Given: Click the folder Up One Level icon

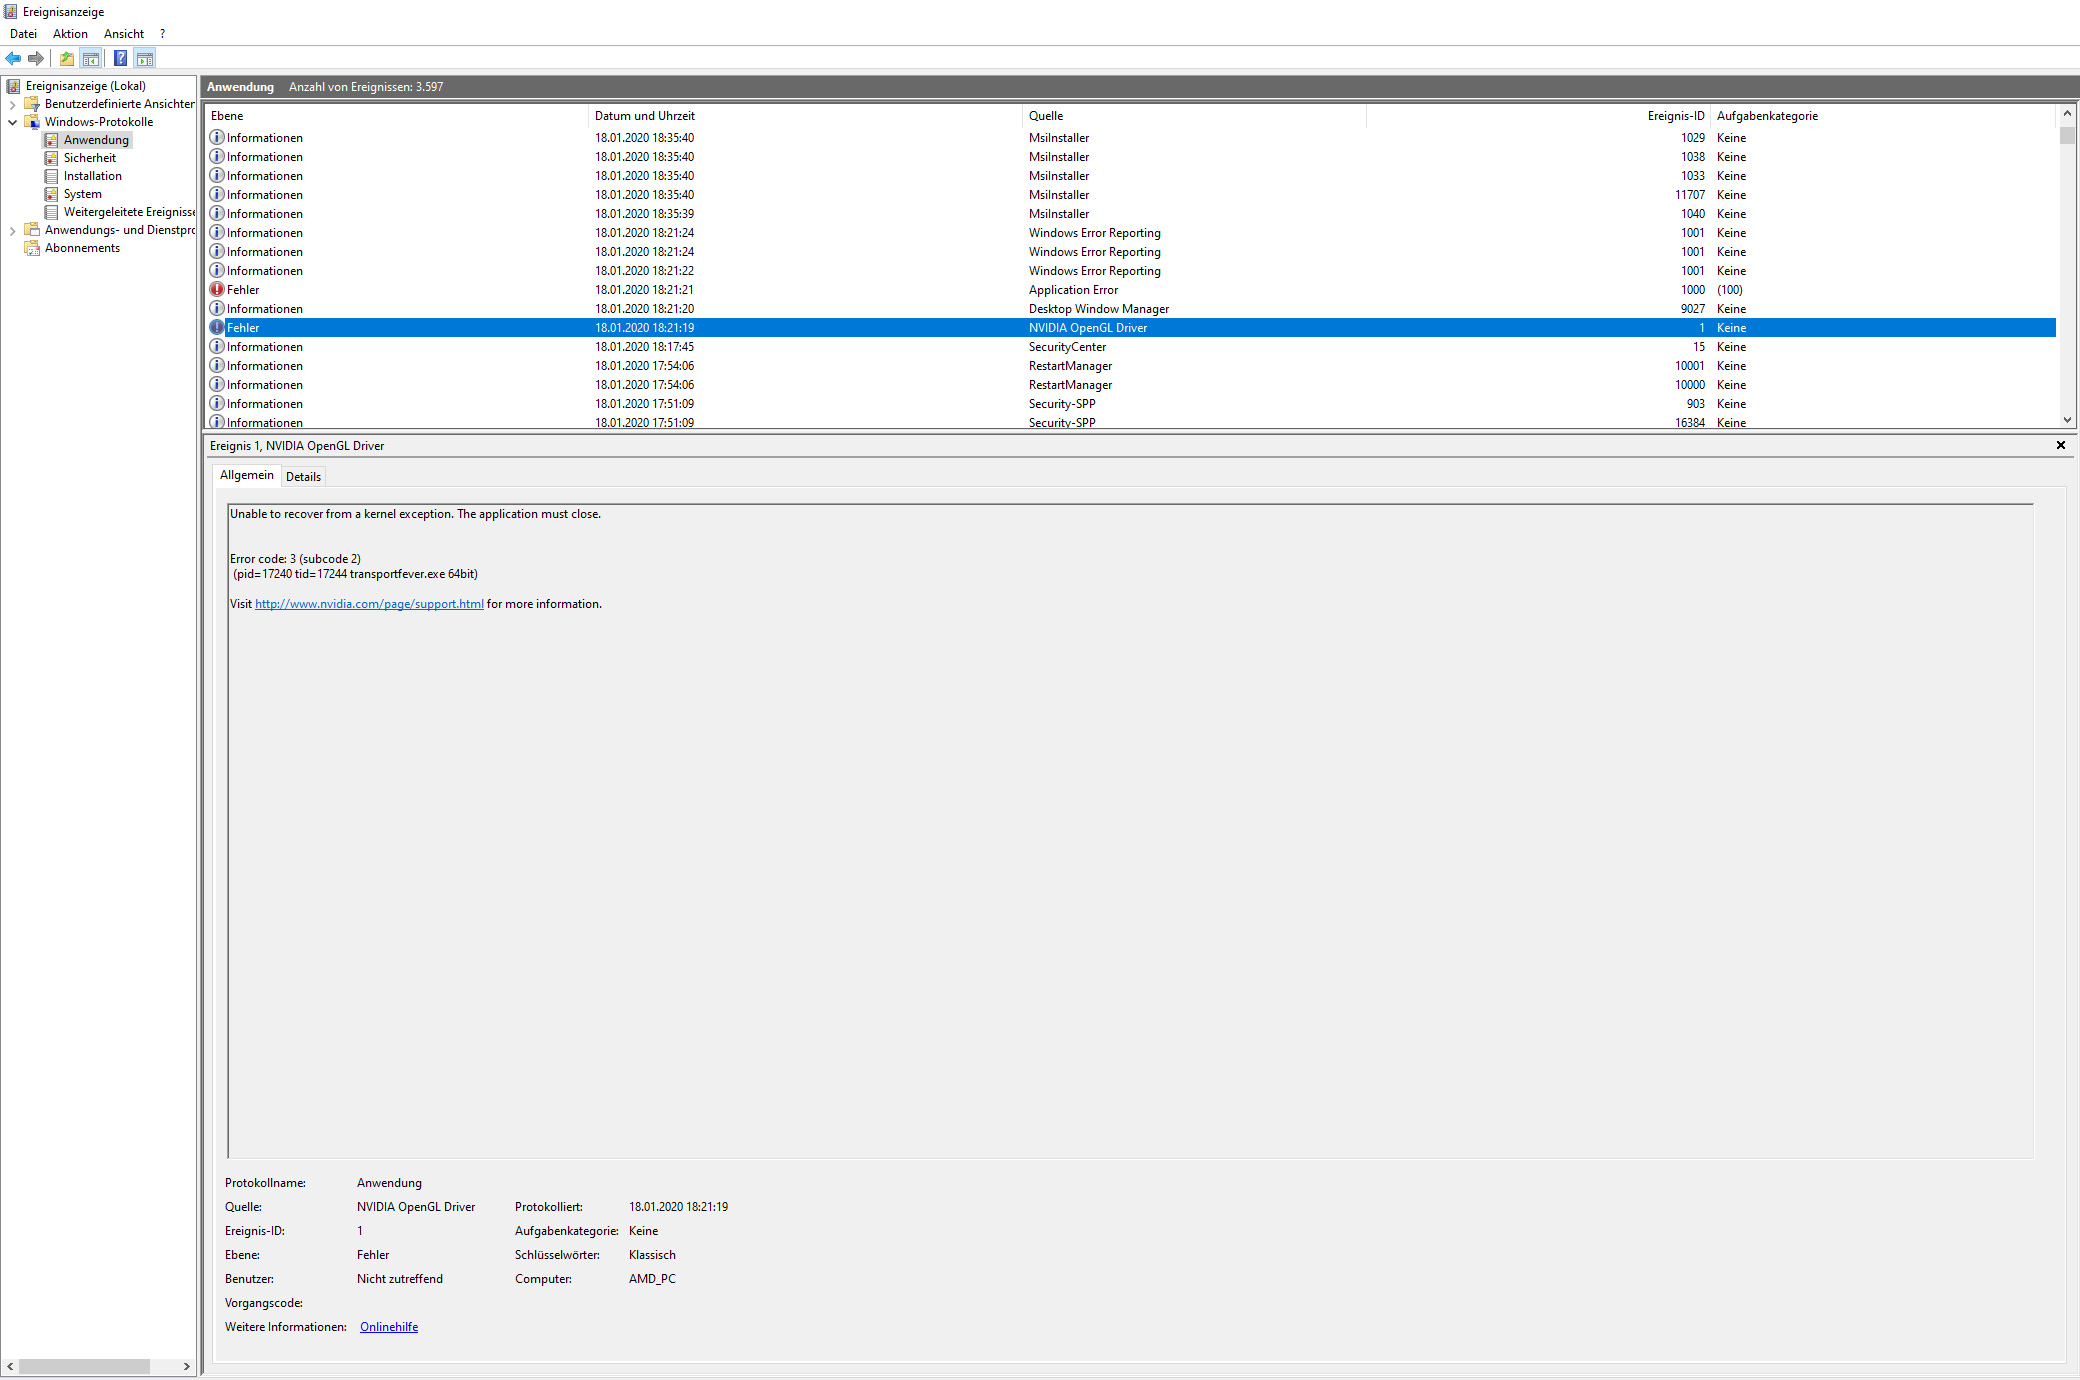Looking at the screenshot, I should [x=66, y=58].
